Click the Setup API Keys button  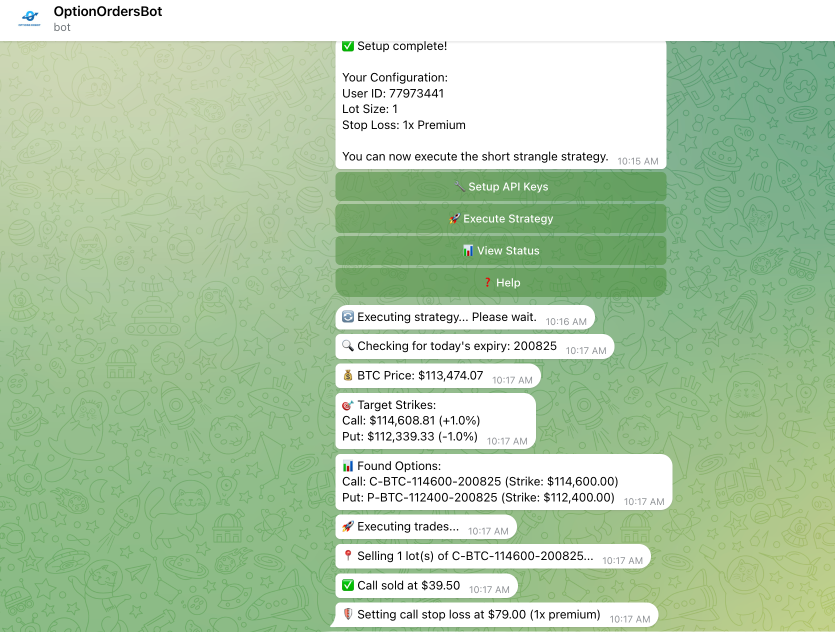[501, 186]
